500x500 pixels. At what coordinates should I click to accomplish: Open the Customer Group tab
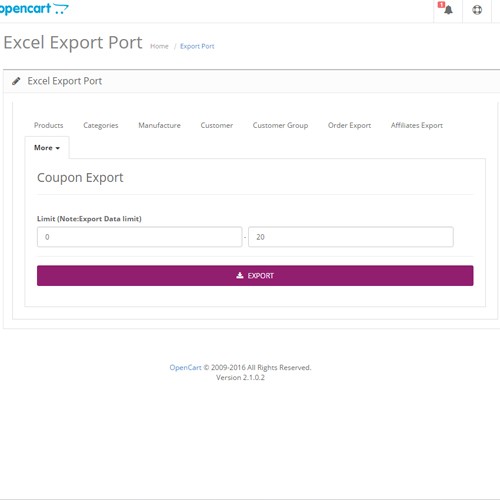(280, 125)
